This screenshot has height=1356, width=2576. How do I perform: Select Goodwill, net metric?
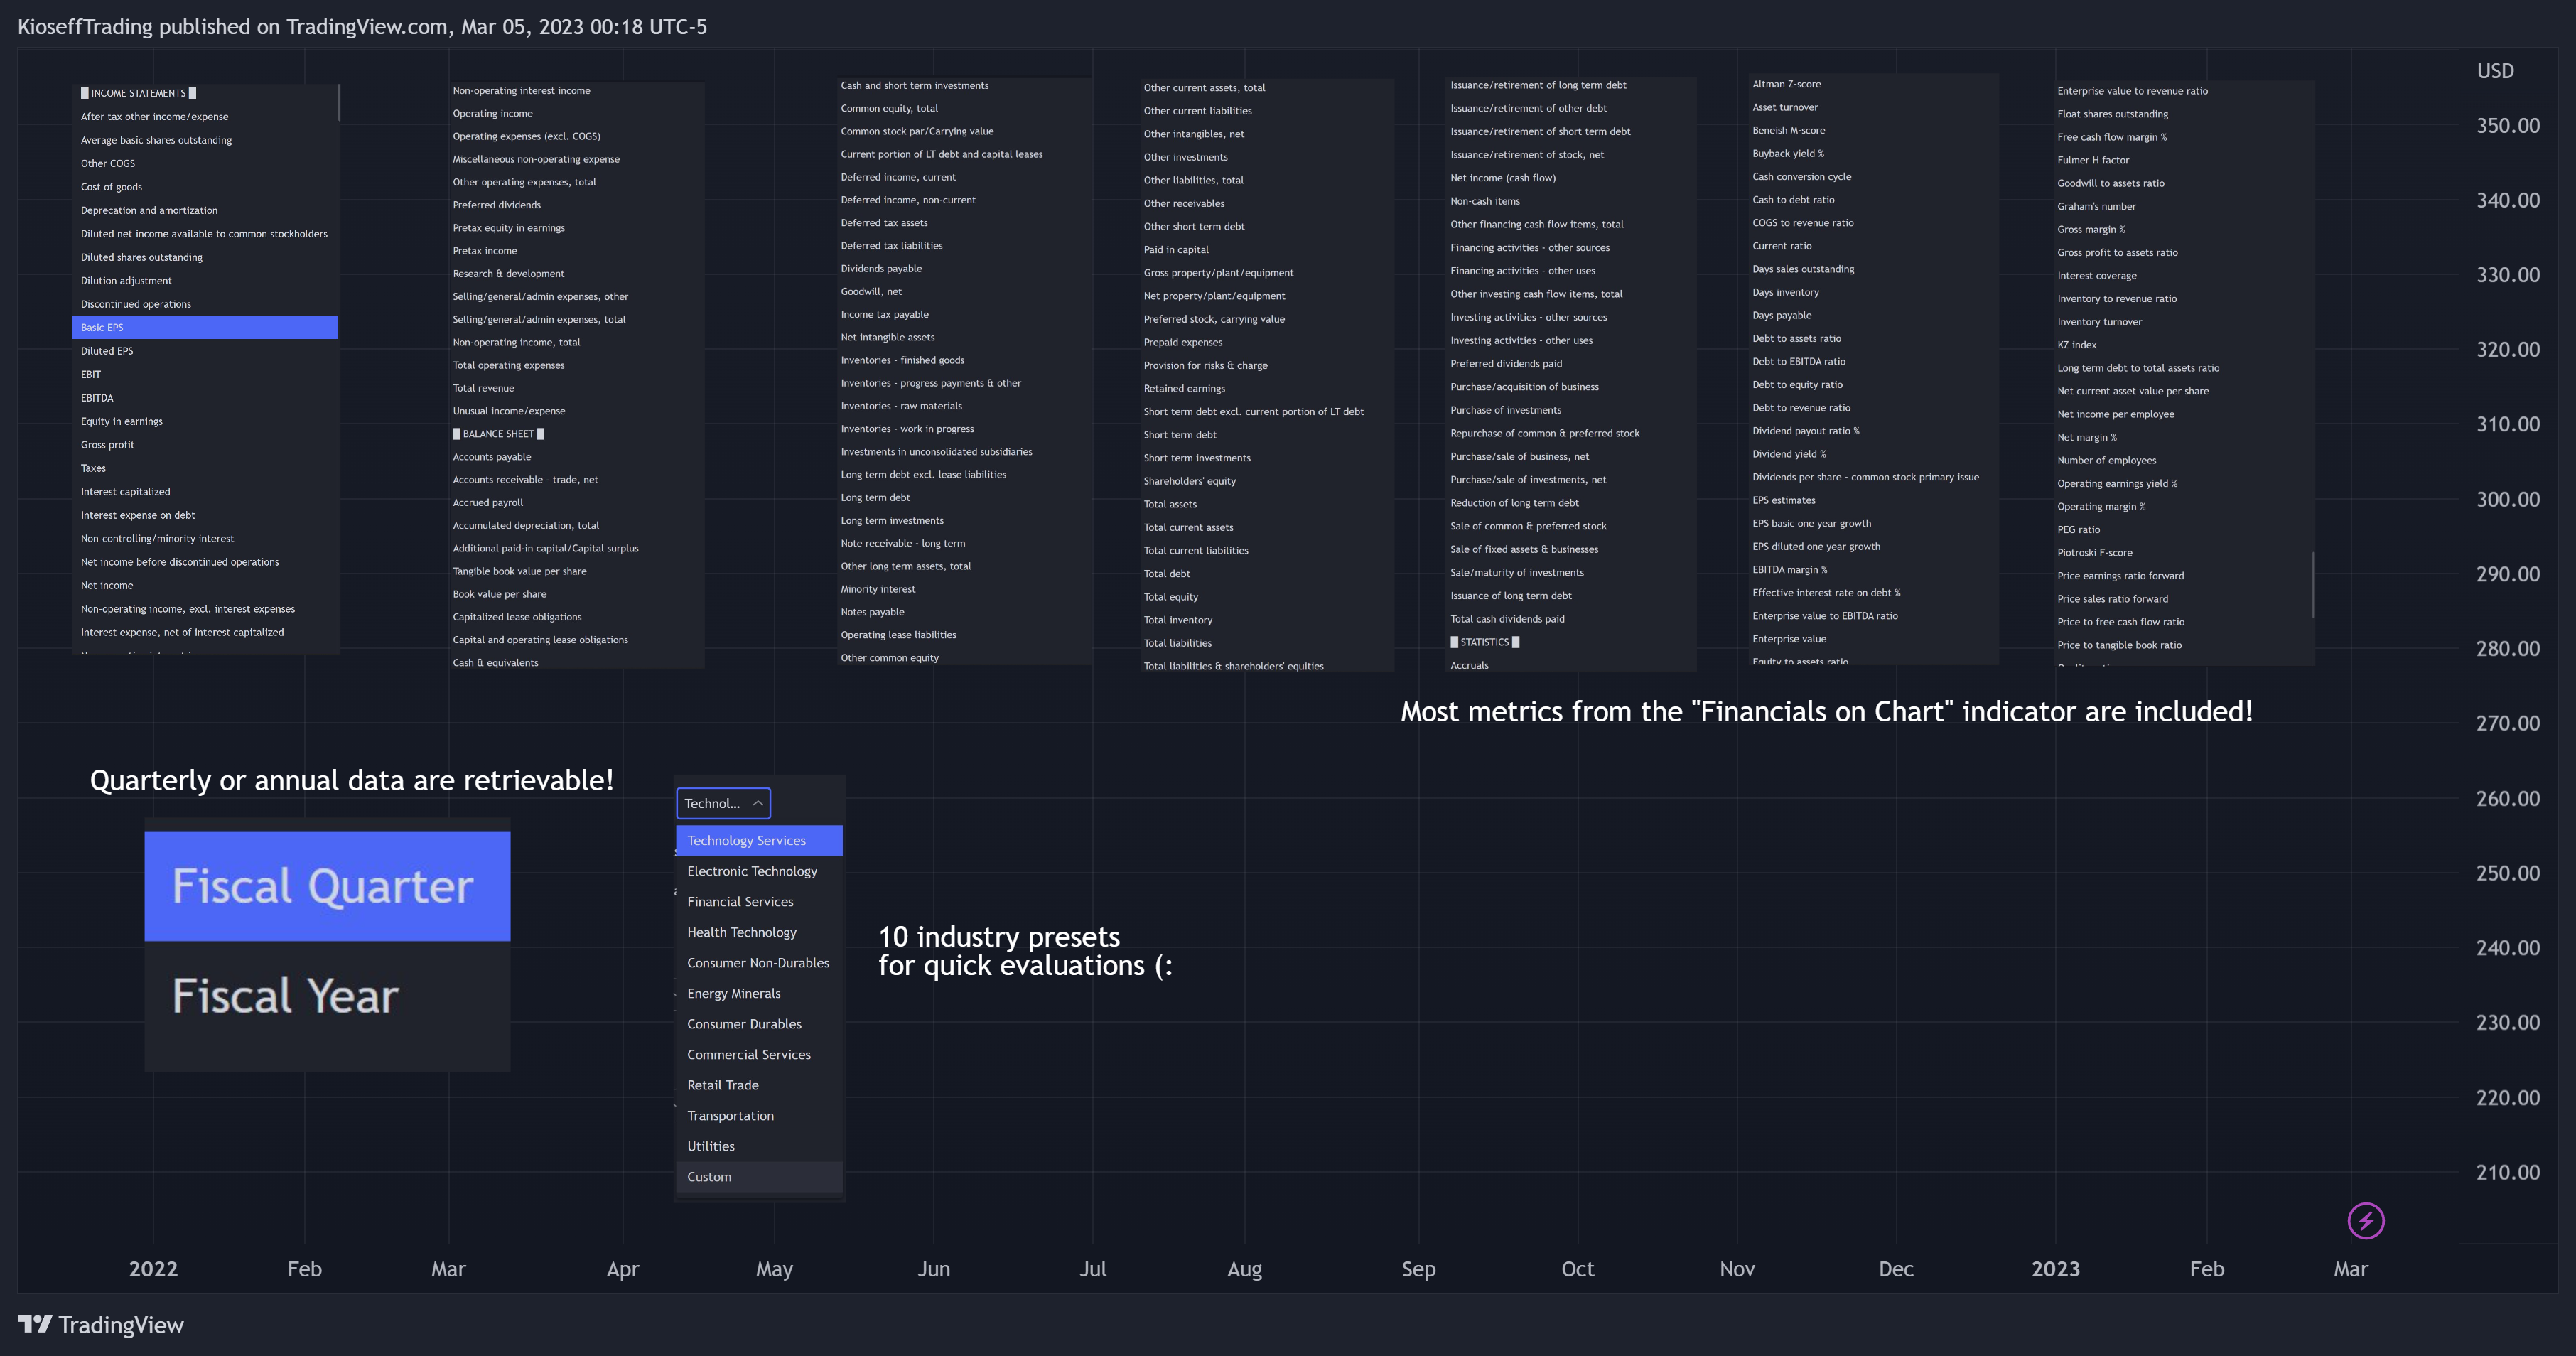tap(871, 291)
